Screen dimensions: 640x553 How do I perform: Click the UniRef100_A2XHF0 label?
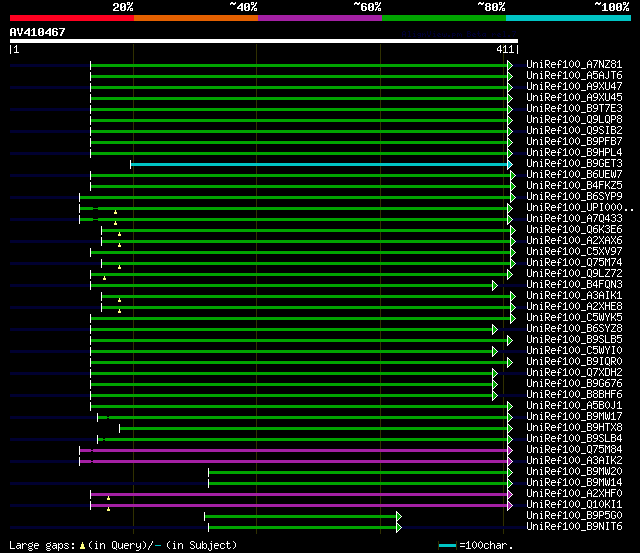[574, 494]
